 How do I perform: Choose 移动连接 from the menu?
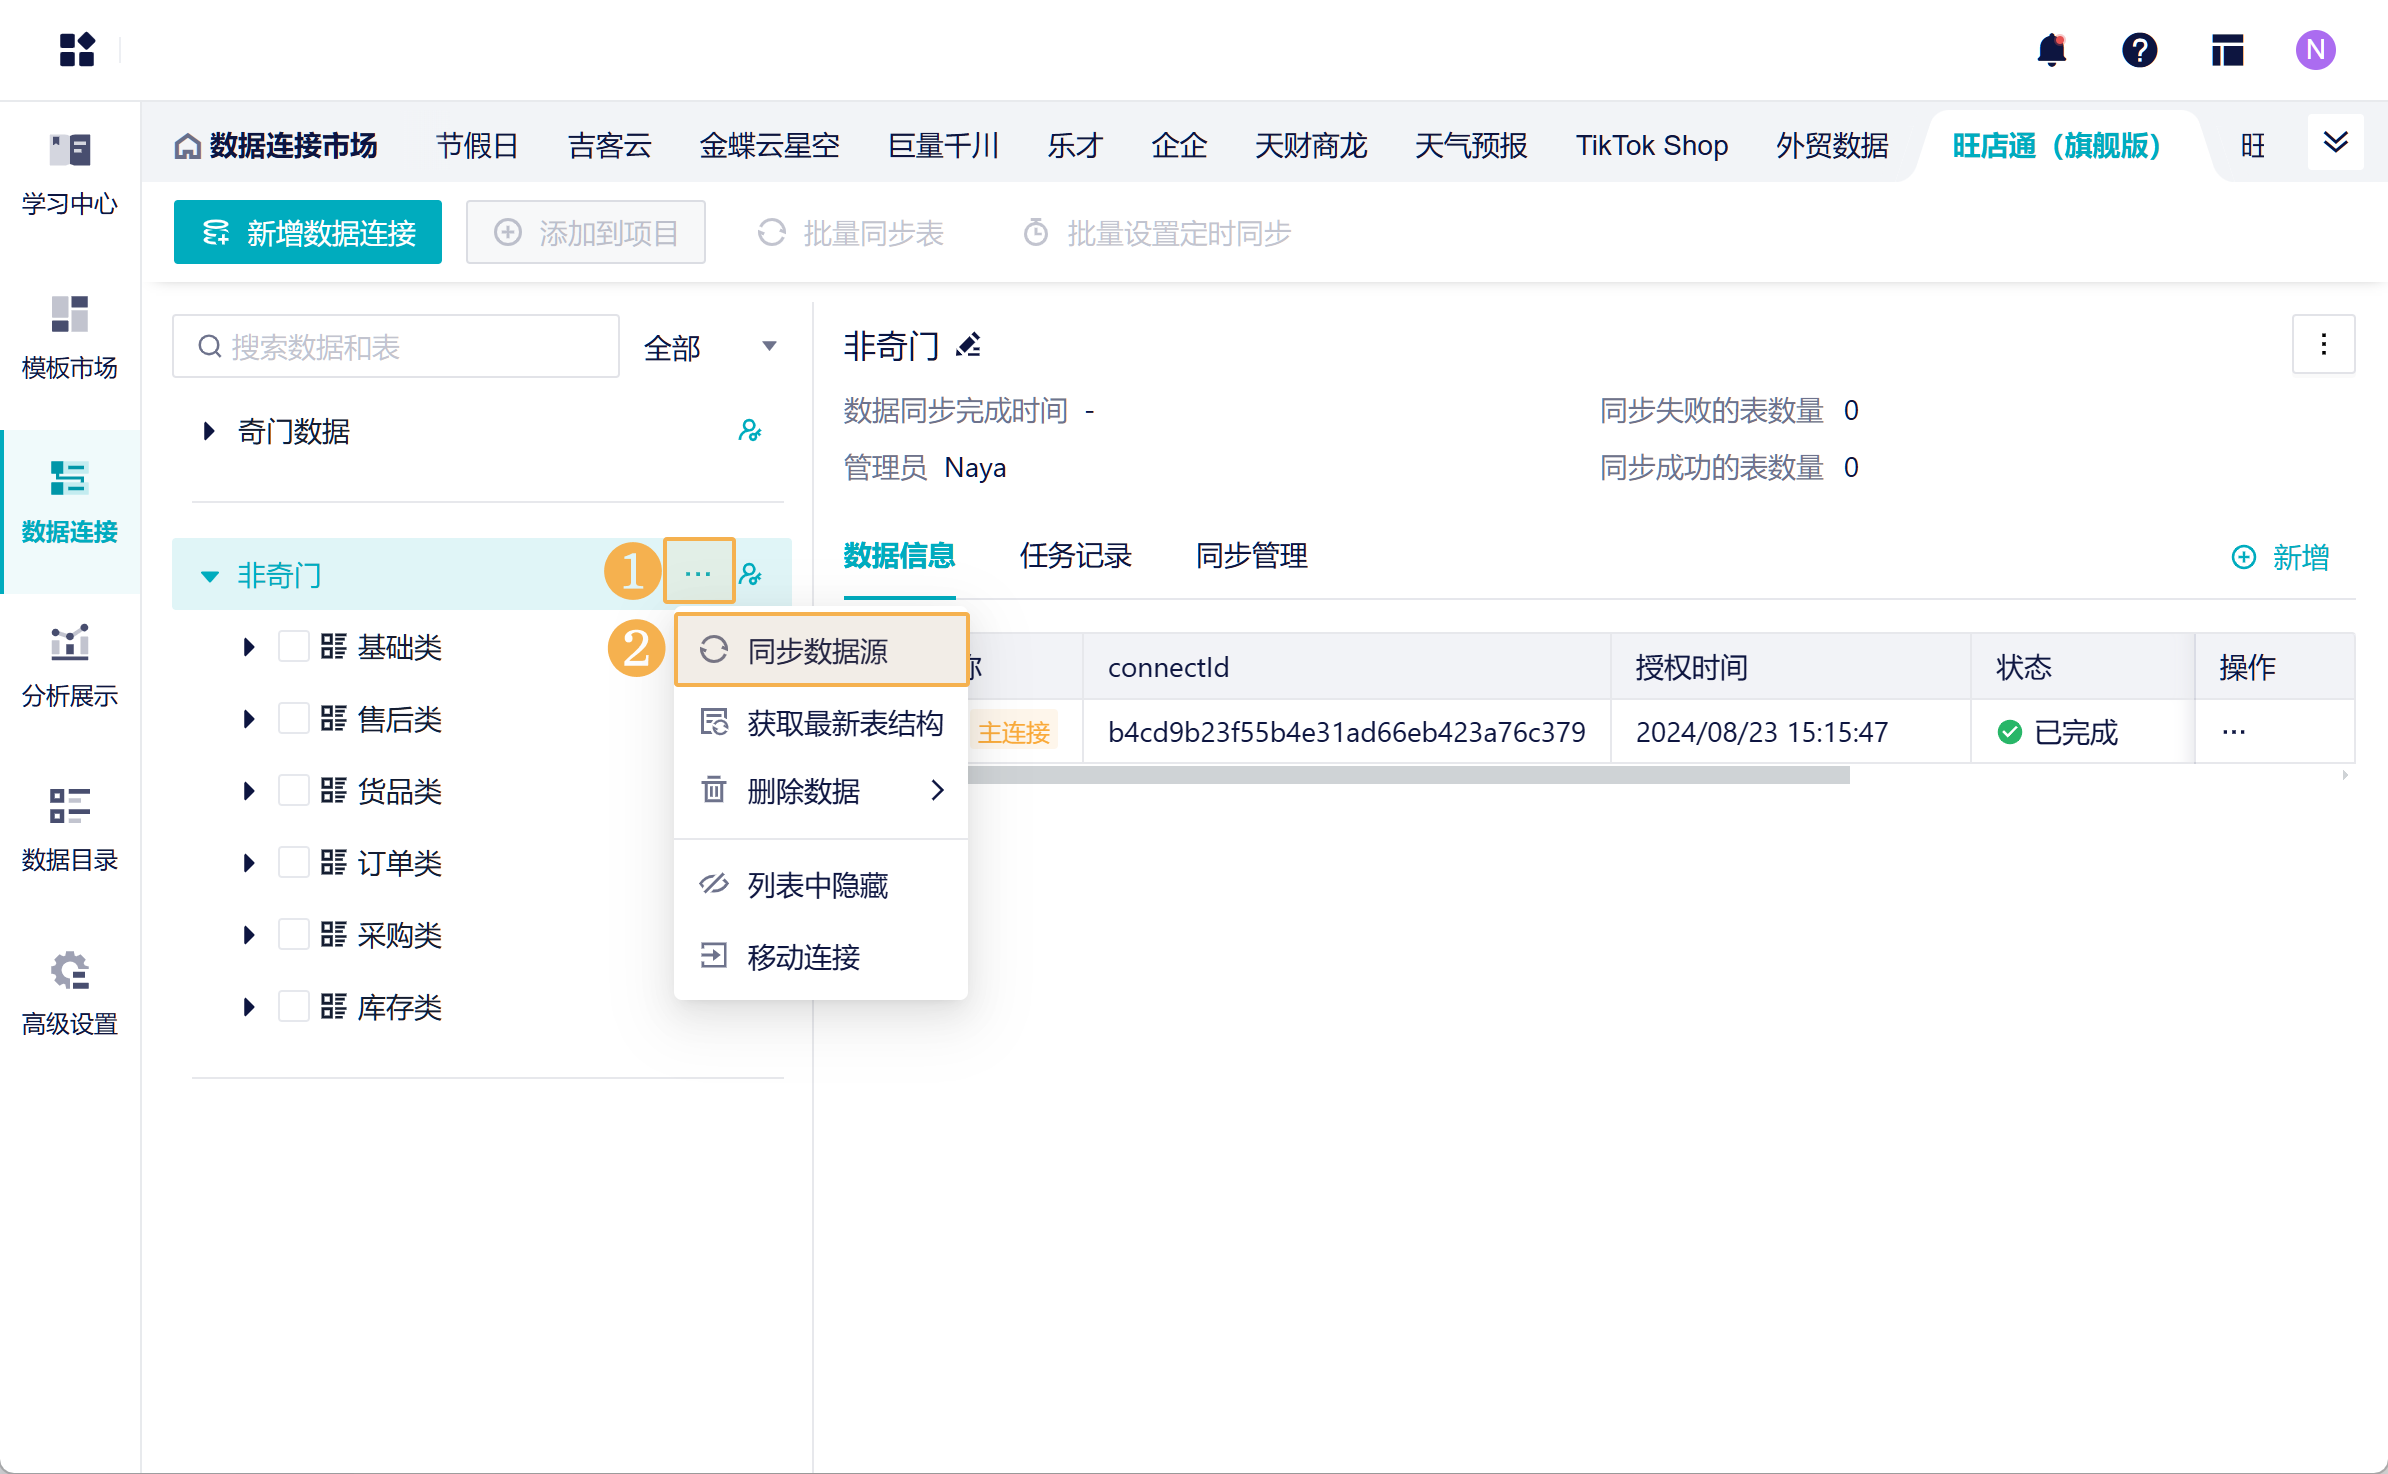pos(821,957)
